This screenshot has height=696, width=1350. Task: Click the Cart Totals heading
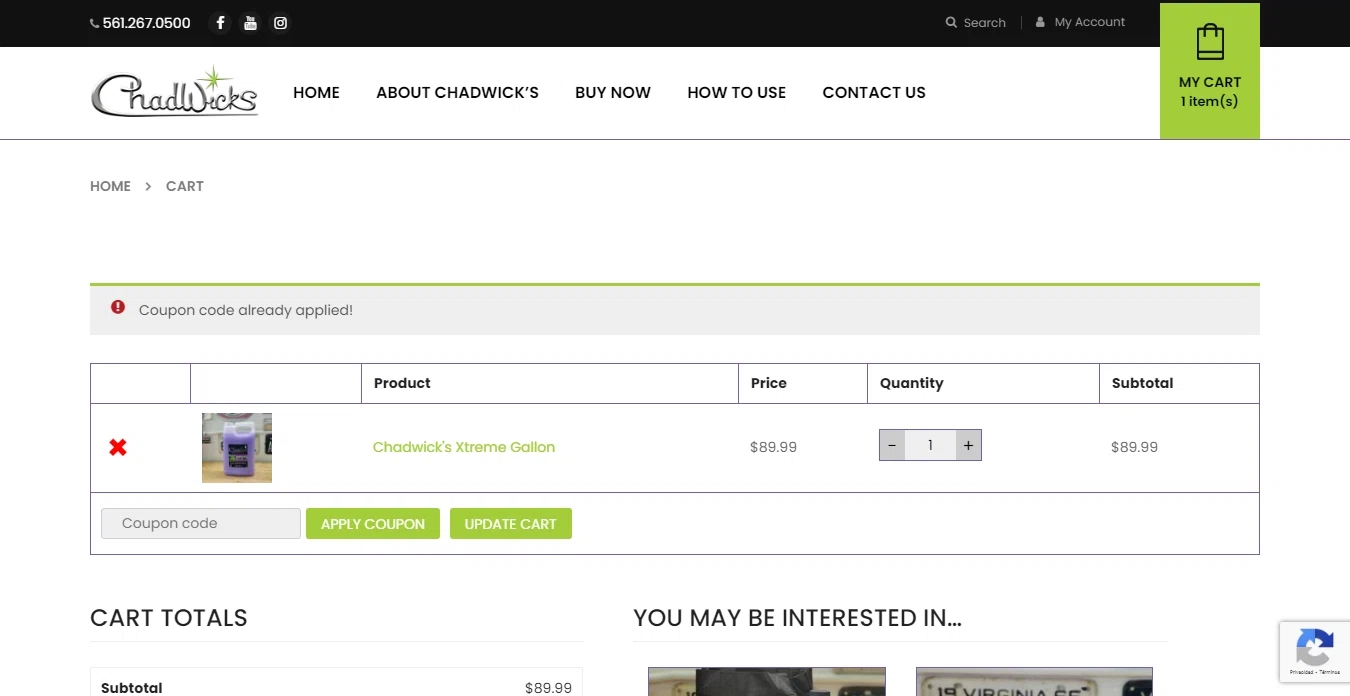click(x=169, y=618)
